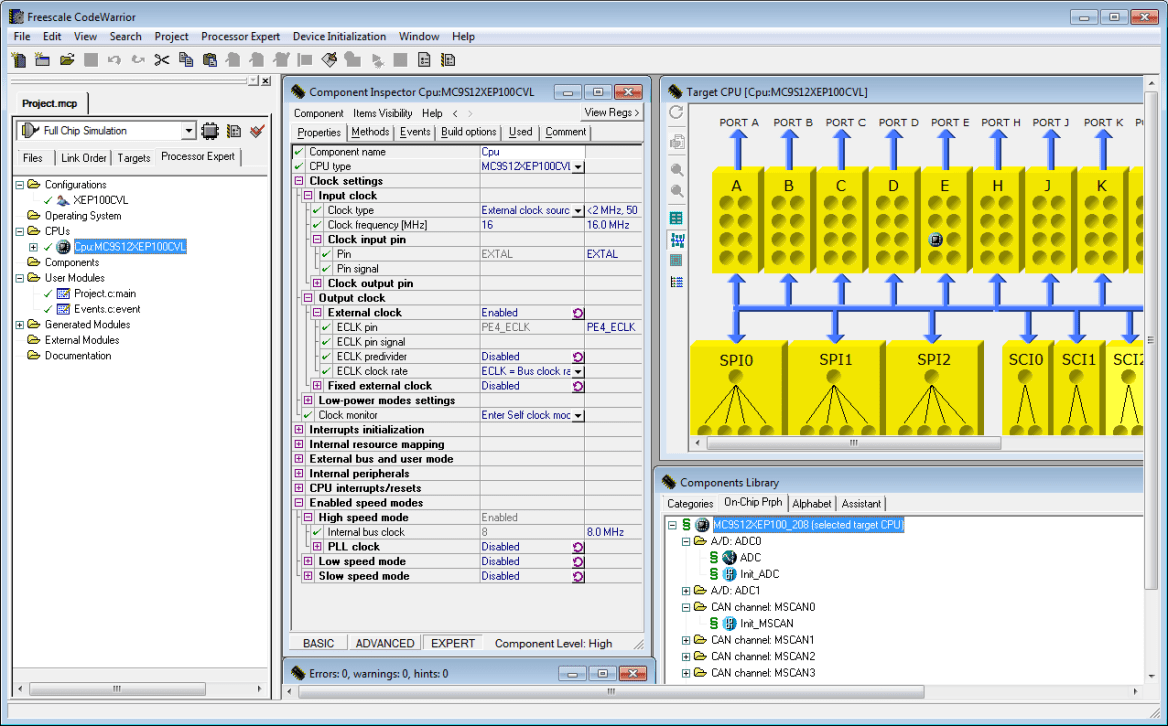The width and height of the screenshot is (1168, 726).
Task: Click the Paste icon in the main toolbar
Action: (x=210, y=59)
